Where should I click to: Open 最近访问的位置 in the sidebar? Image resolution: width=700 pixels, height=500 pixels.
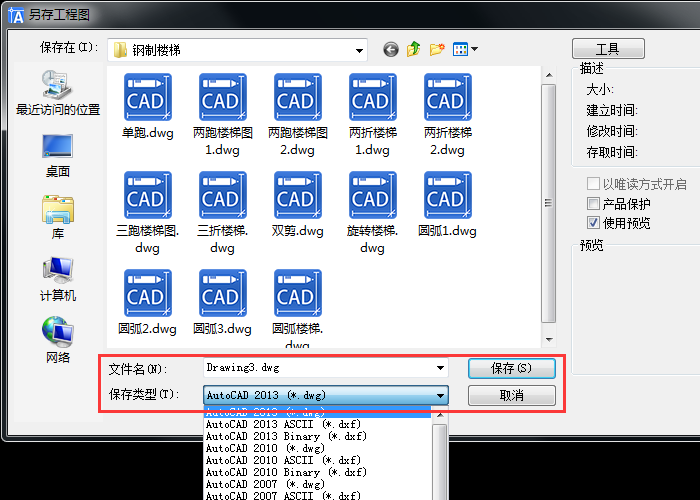point(58,93)
